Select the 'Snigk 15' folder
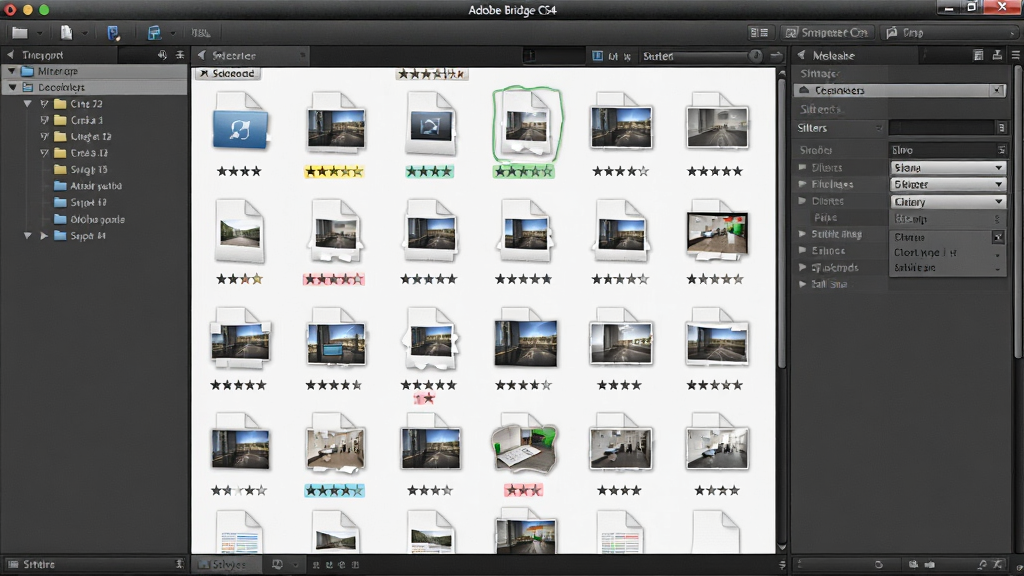The image size is (1024, 576). pos(80,170)
